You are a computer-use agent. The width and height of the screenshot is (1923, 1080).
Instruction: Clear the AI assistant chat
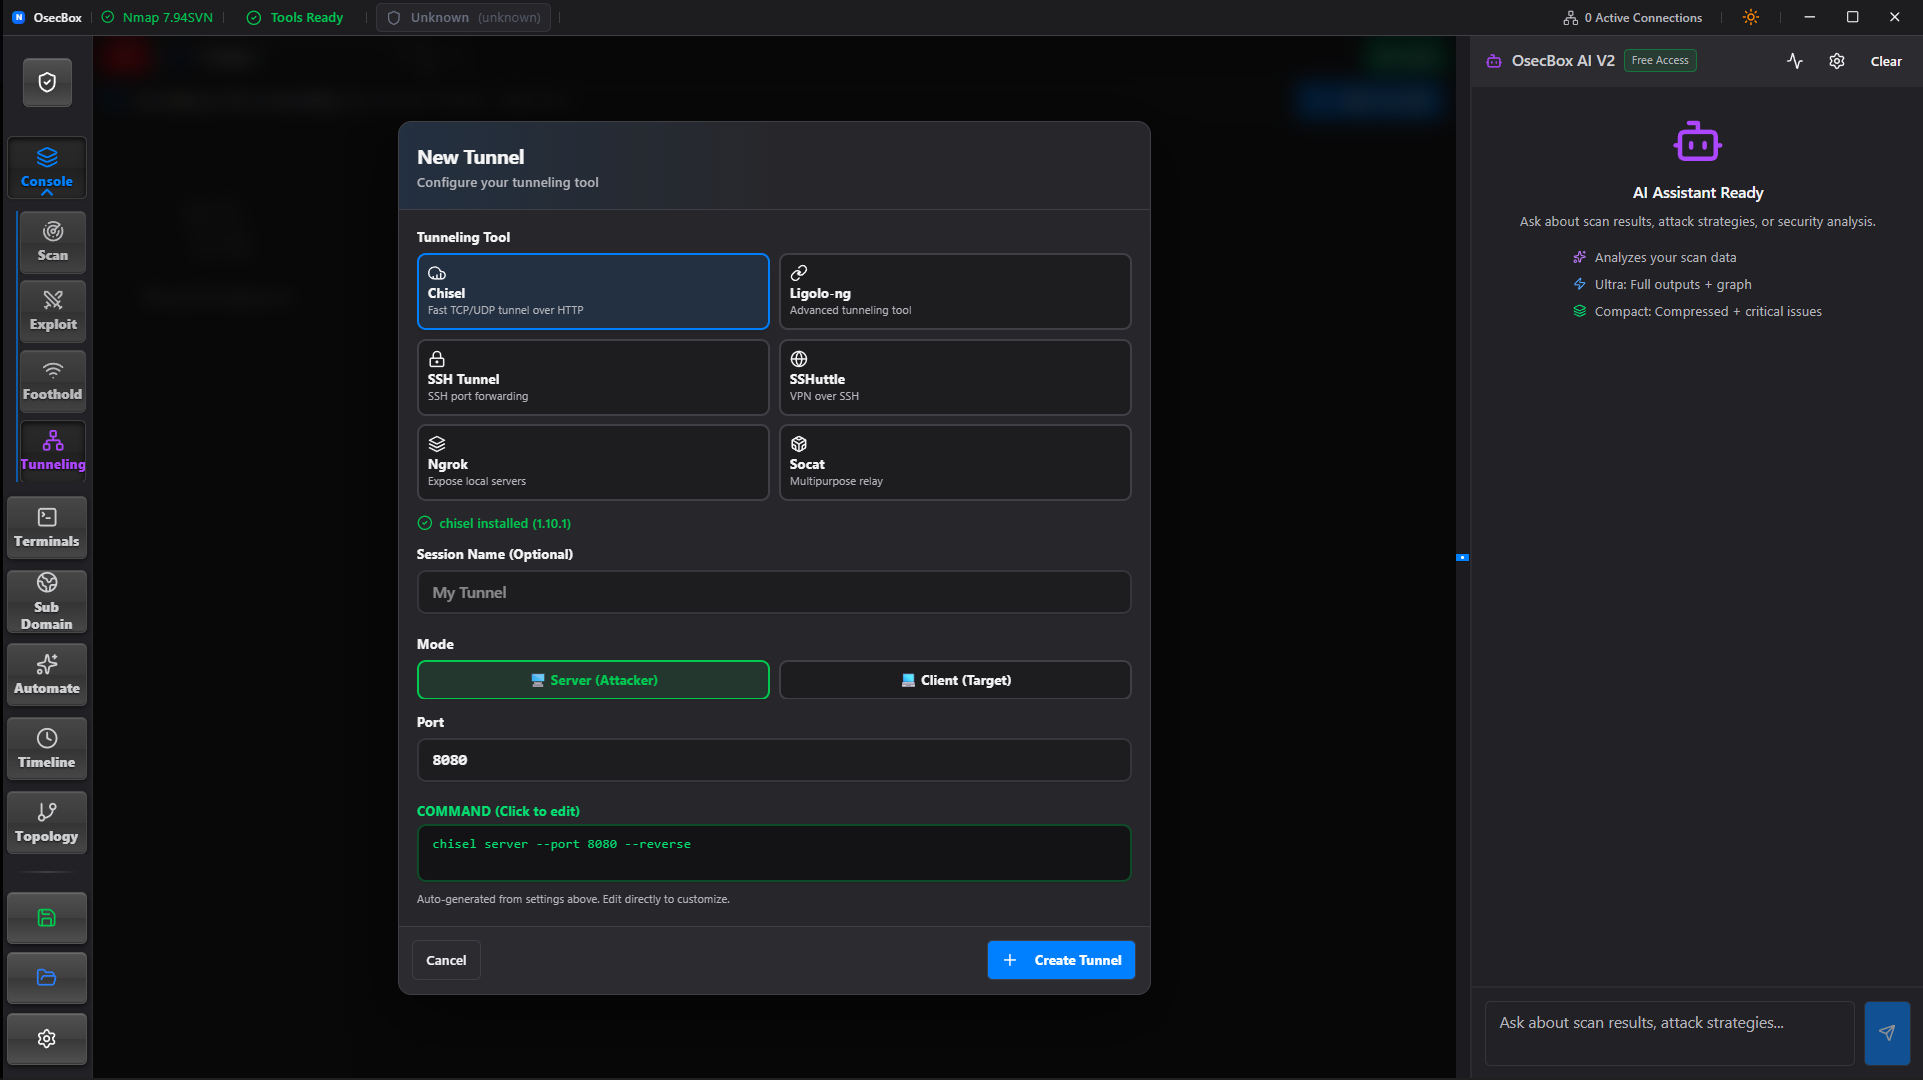[x=1886, y=61]
